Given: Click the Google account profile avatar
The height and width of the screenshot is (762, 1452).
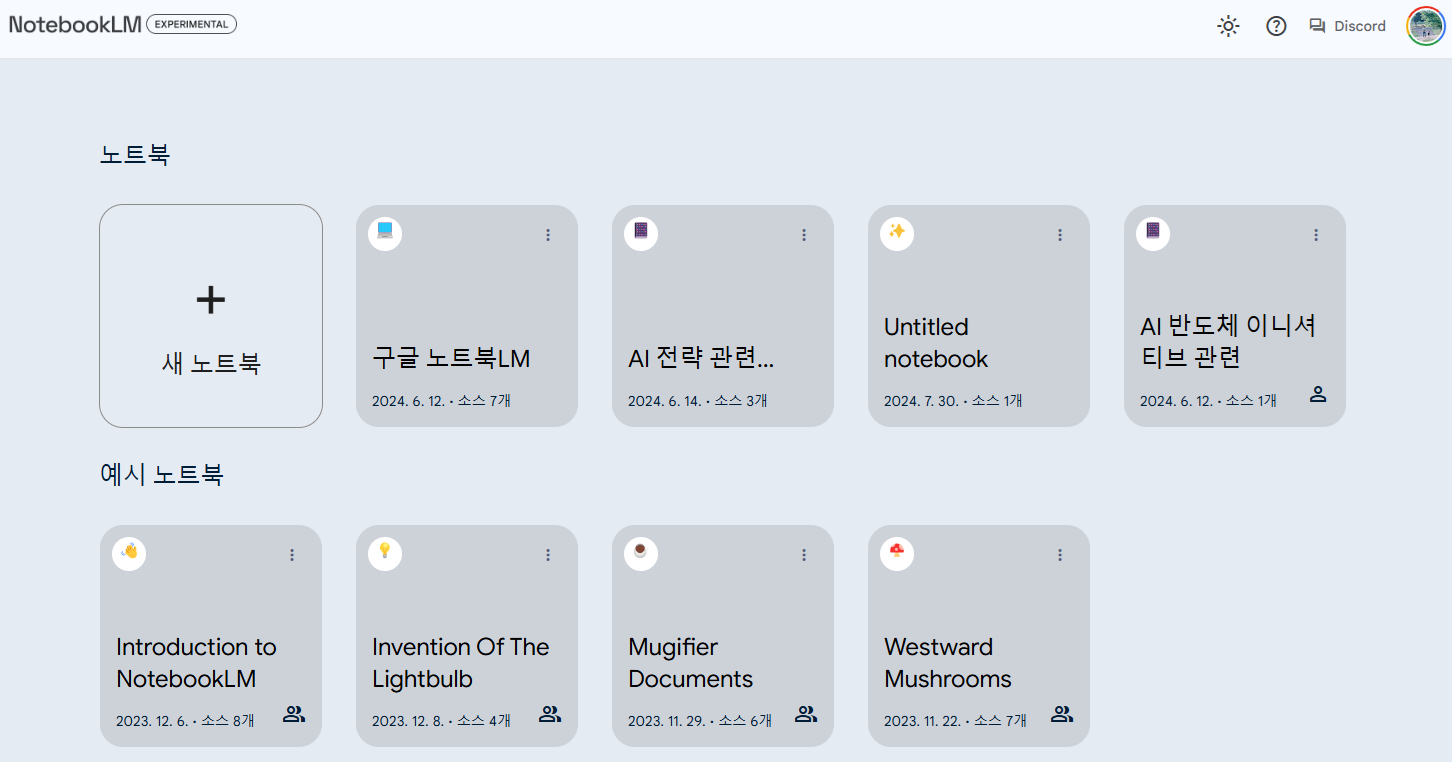Looking at the screenshot, I should [x=1425, y=26].
